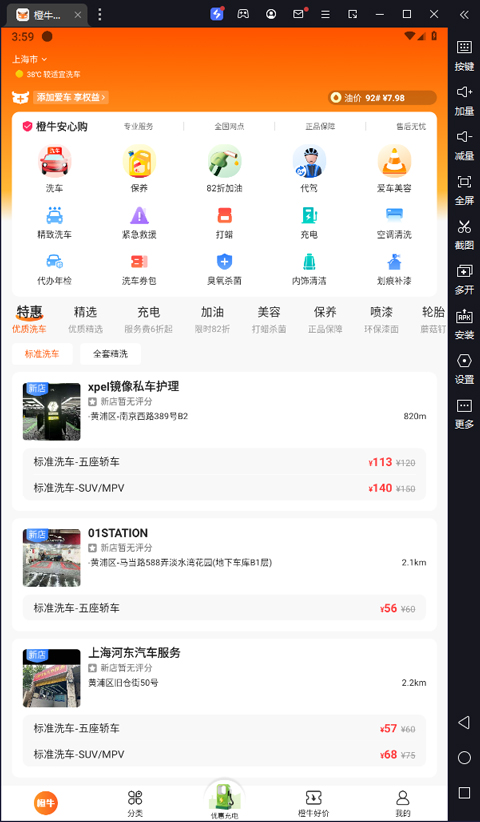
Task: Tap the Android home circle button
Action: (x=464, y=758)
